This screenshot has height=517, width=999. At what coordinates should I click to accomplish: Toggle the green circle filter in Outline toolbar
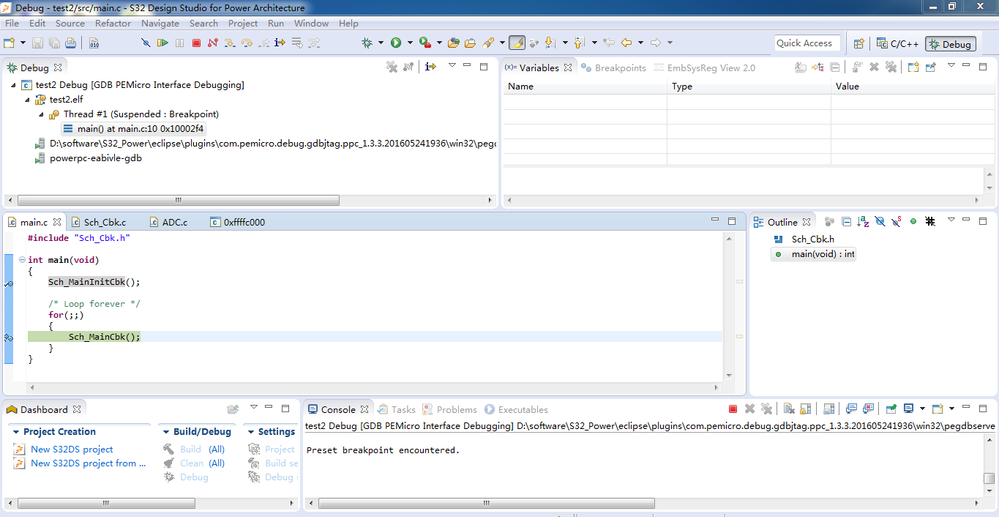pyautogui.click(x=913, y=222)
